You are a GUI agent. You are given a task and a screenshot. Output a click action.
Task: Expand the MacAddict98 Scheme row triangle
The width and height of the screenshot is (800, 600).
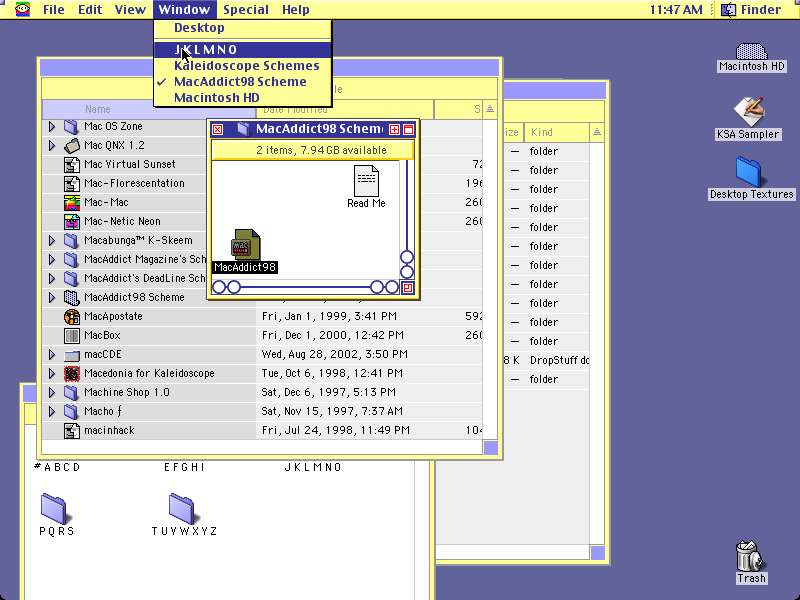pos(52,297)
